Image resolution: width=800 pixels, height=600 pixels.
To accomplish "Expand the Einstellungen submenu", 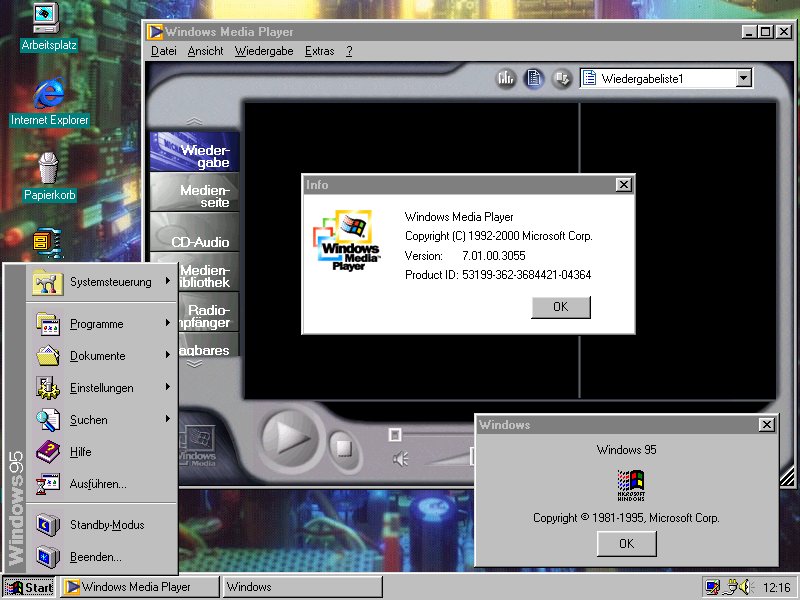I will 101,388.
